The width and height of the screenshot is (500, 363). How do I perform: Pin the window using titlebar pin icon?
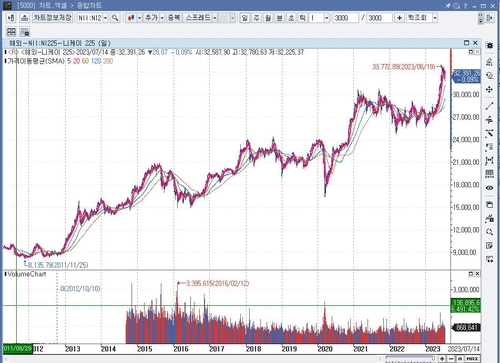448,6
